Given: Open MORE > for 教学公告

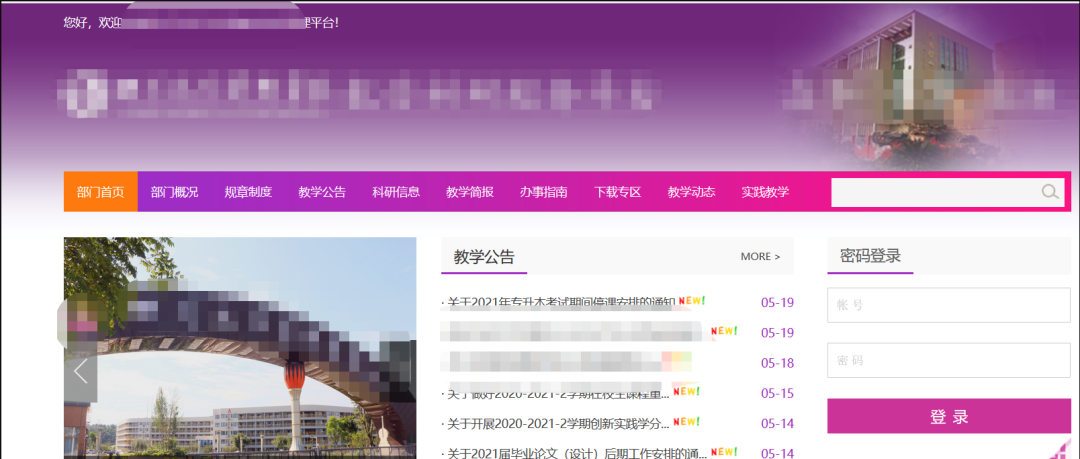Looking at the screenshot, I should point(760,256).
